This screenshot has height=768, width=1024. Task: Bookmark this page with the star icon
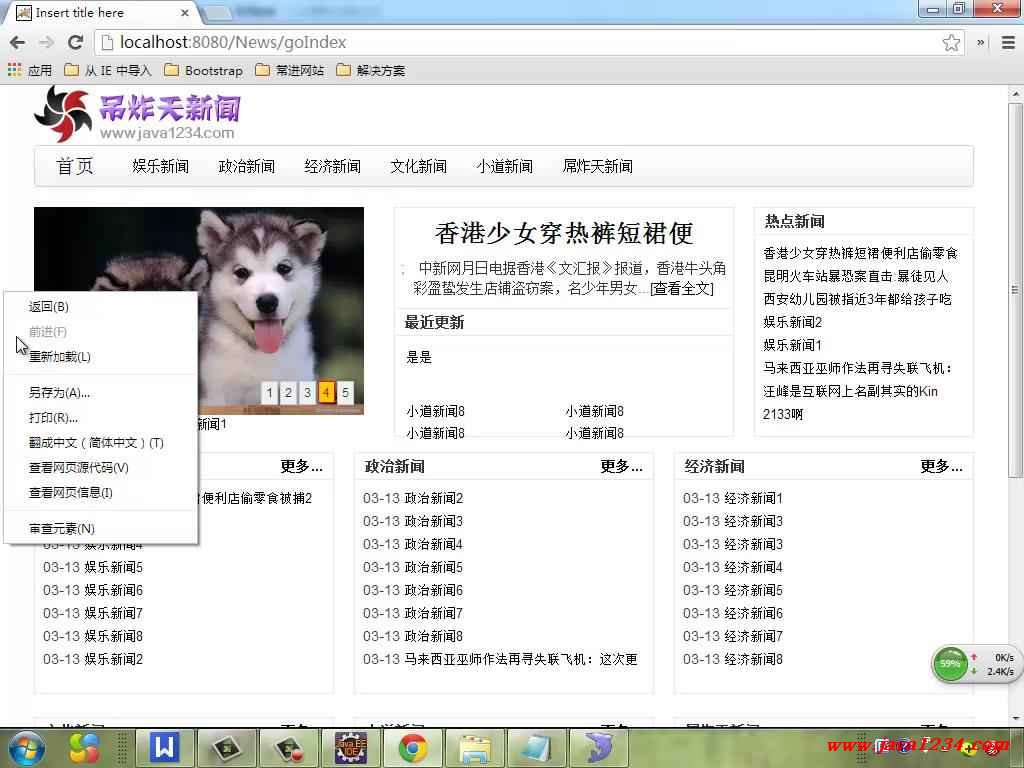coord(951,42)
